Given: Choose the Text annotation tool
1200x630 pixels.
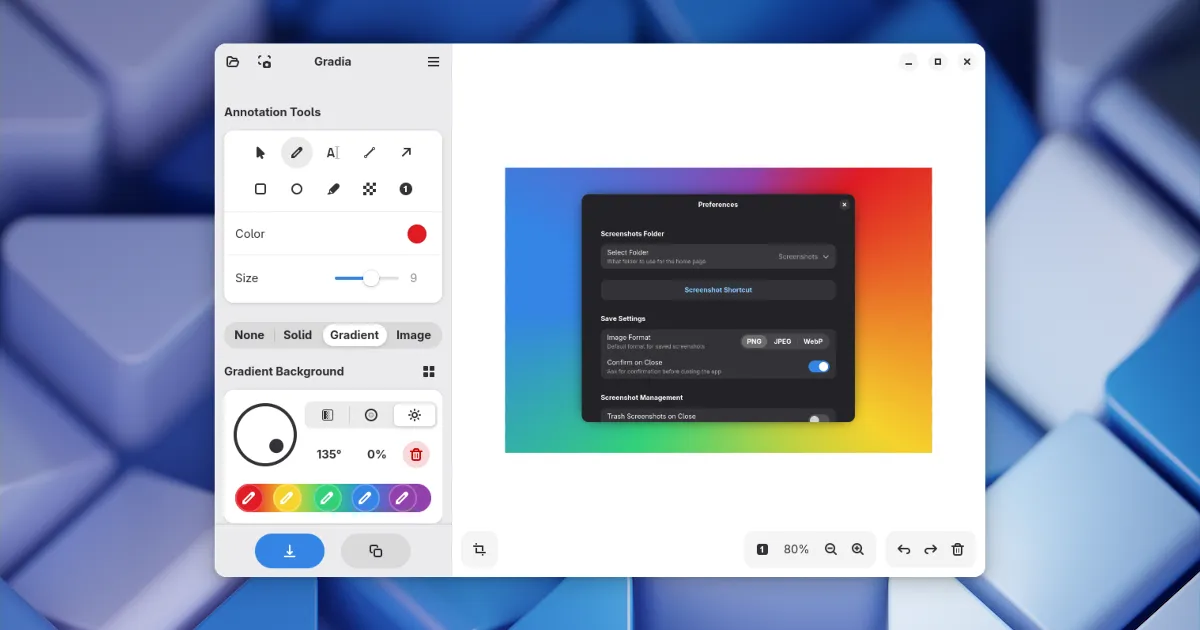Looking at the screenshot, I should coord(333,153).
